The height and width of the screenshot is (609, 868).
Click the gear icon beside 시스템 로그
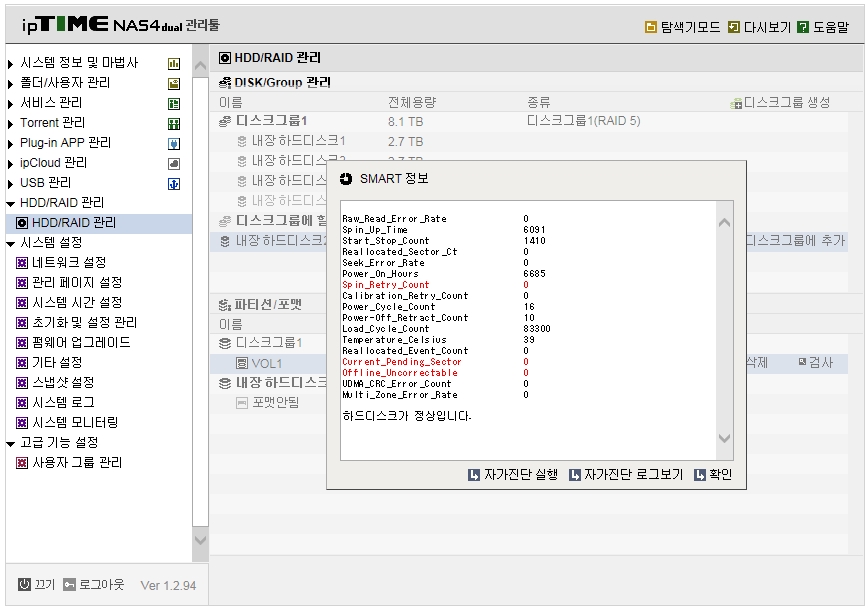pyautogui.click(x=22, y=403)
